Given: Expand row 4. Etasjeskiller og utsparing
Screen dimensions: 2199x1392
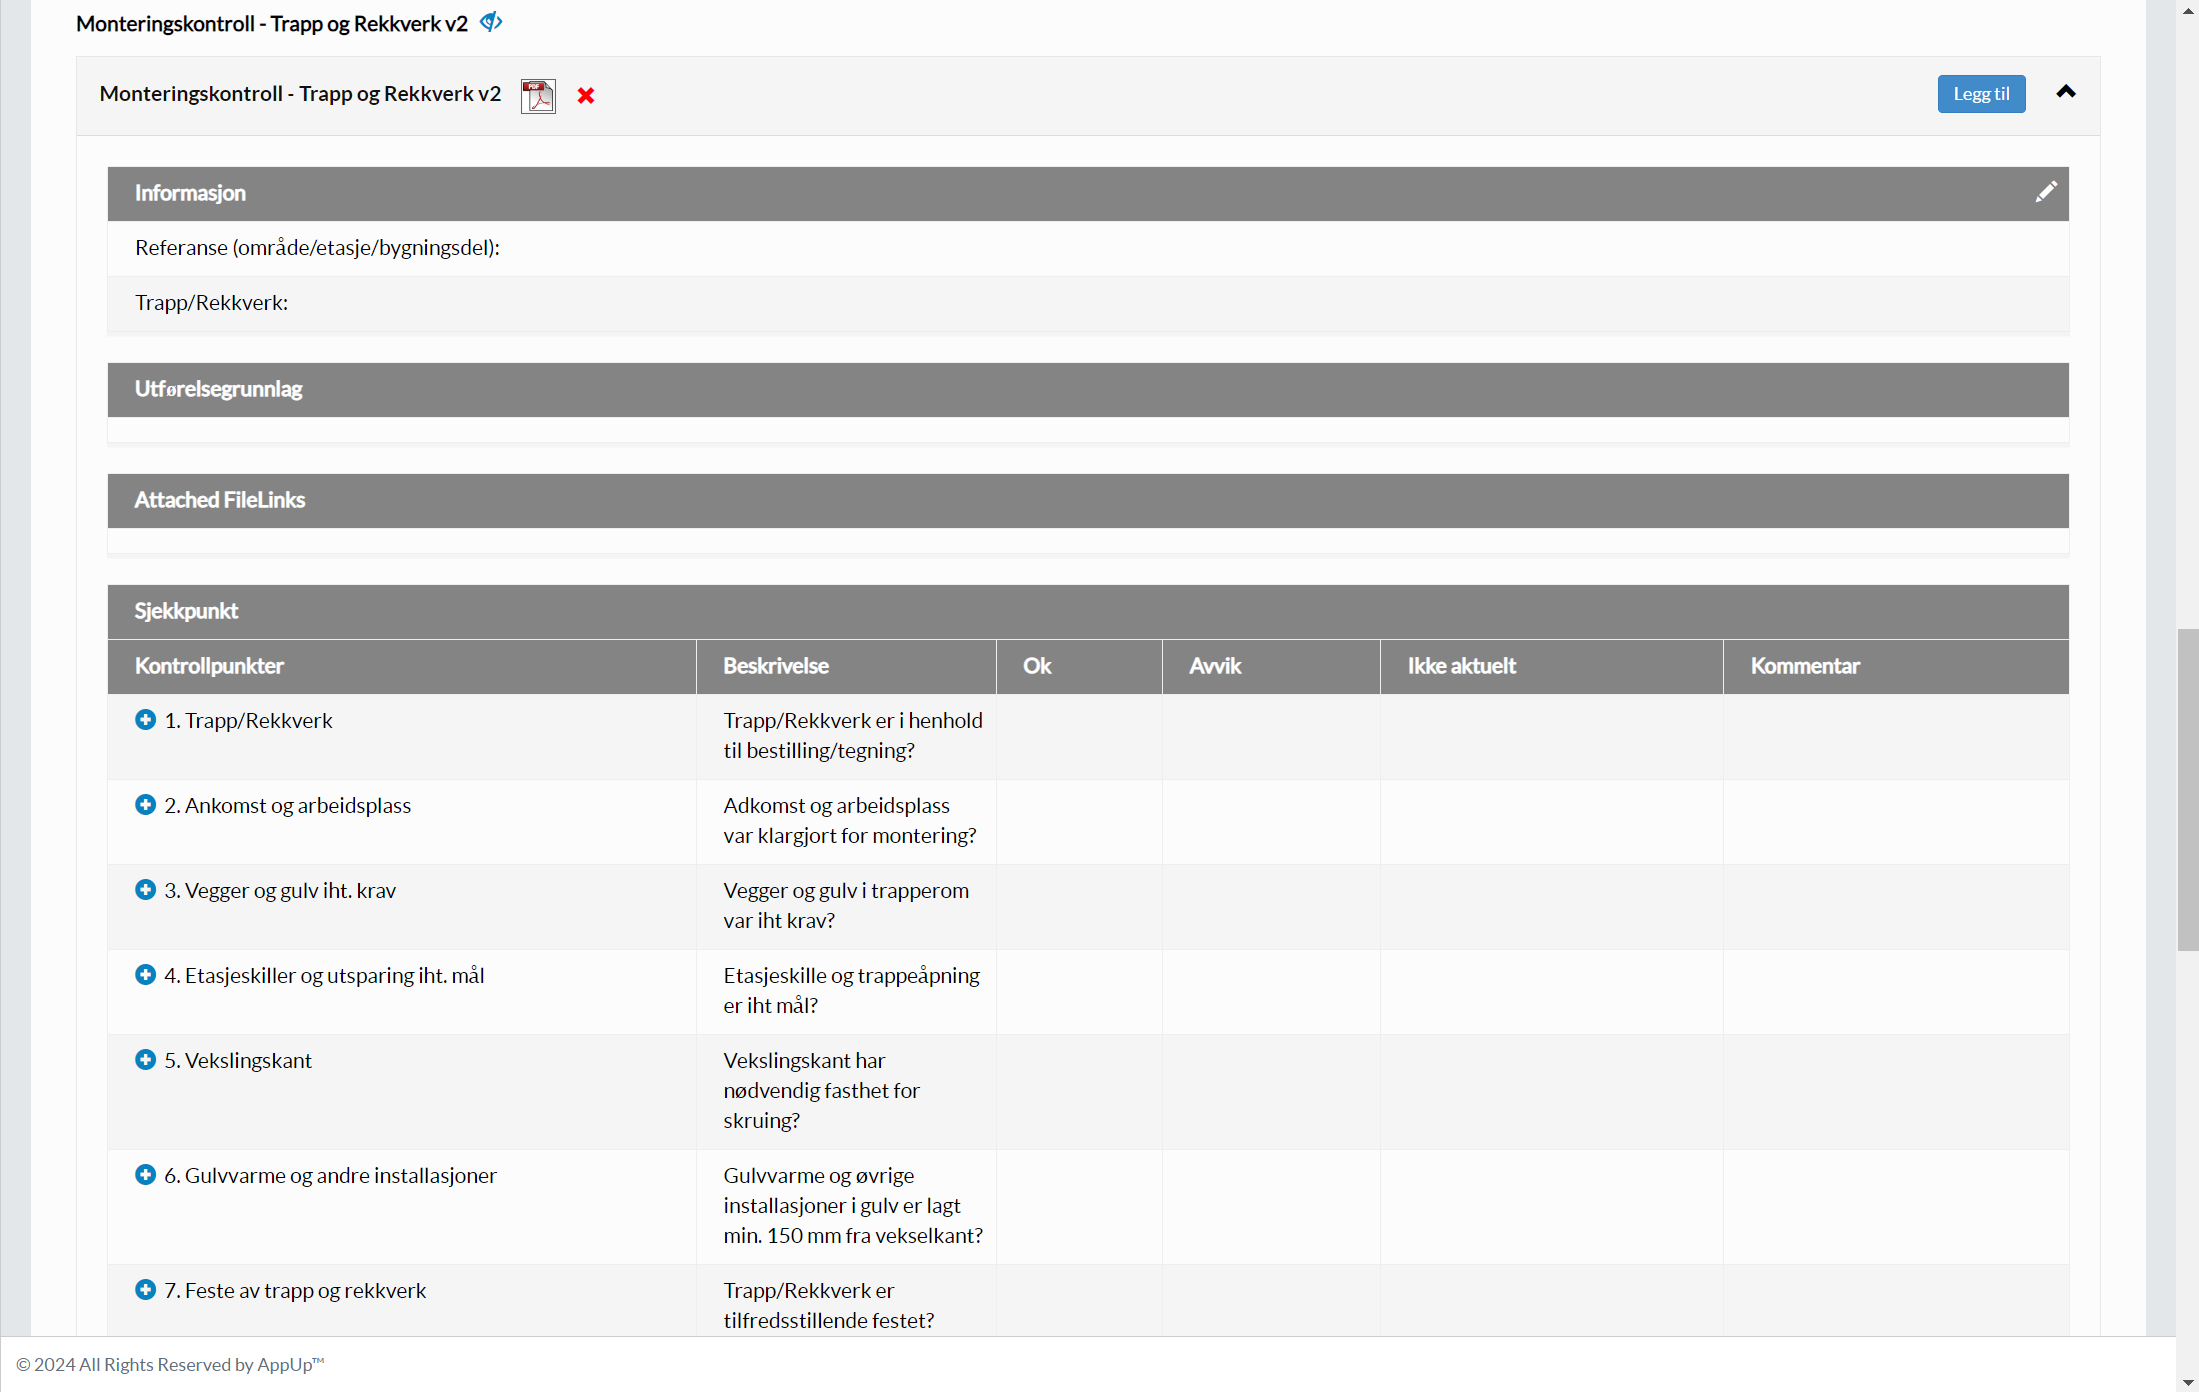Looking at the screenshot, I should [145, 975].
